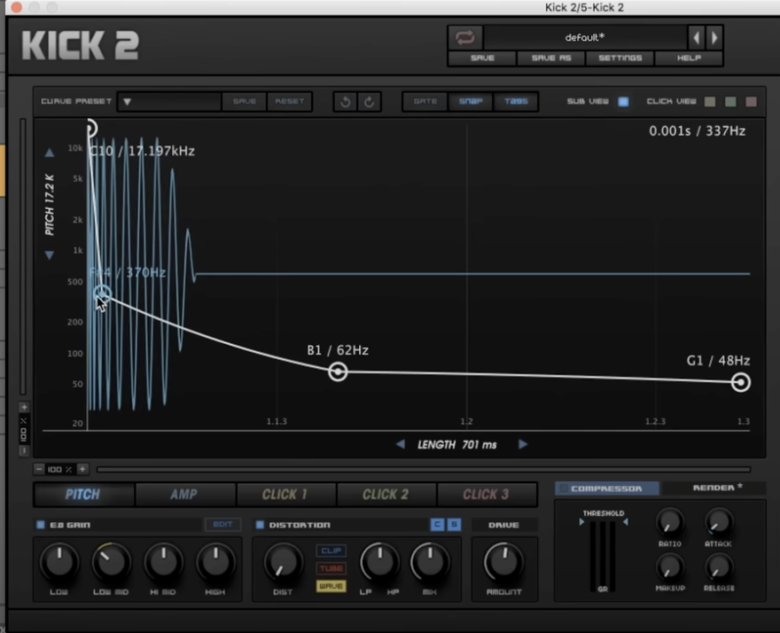This screenshot has height=633, width=780.
Task: Toggle first Click View square
Action: pyautogui.click(x=710, y=102)
